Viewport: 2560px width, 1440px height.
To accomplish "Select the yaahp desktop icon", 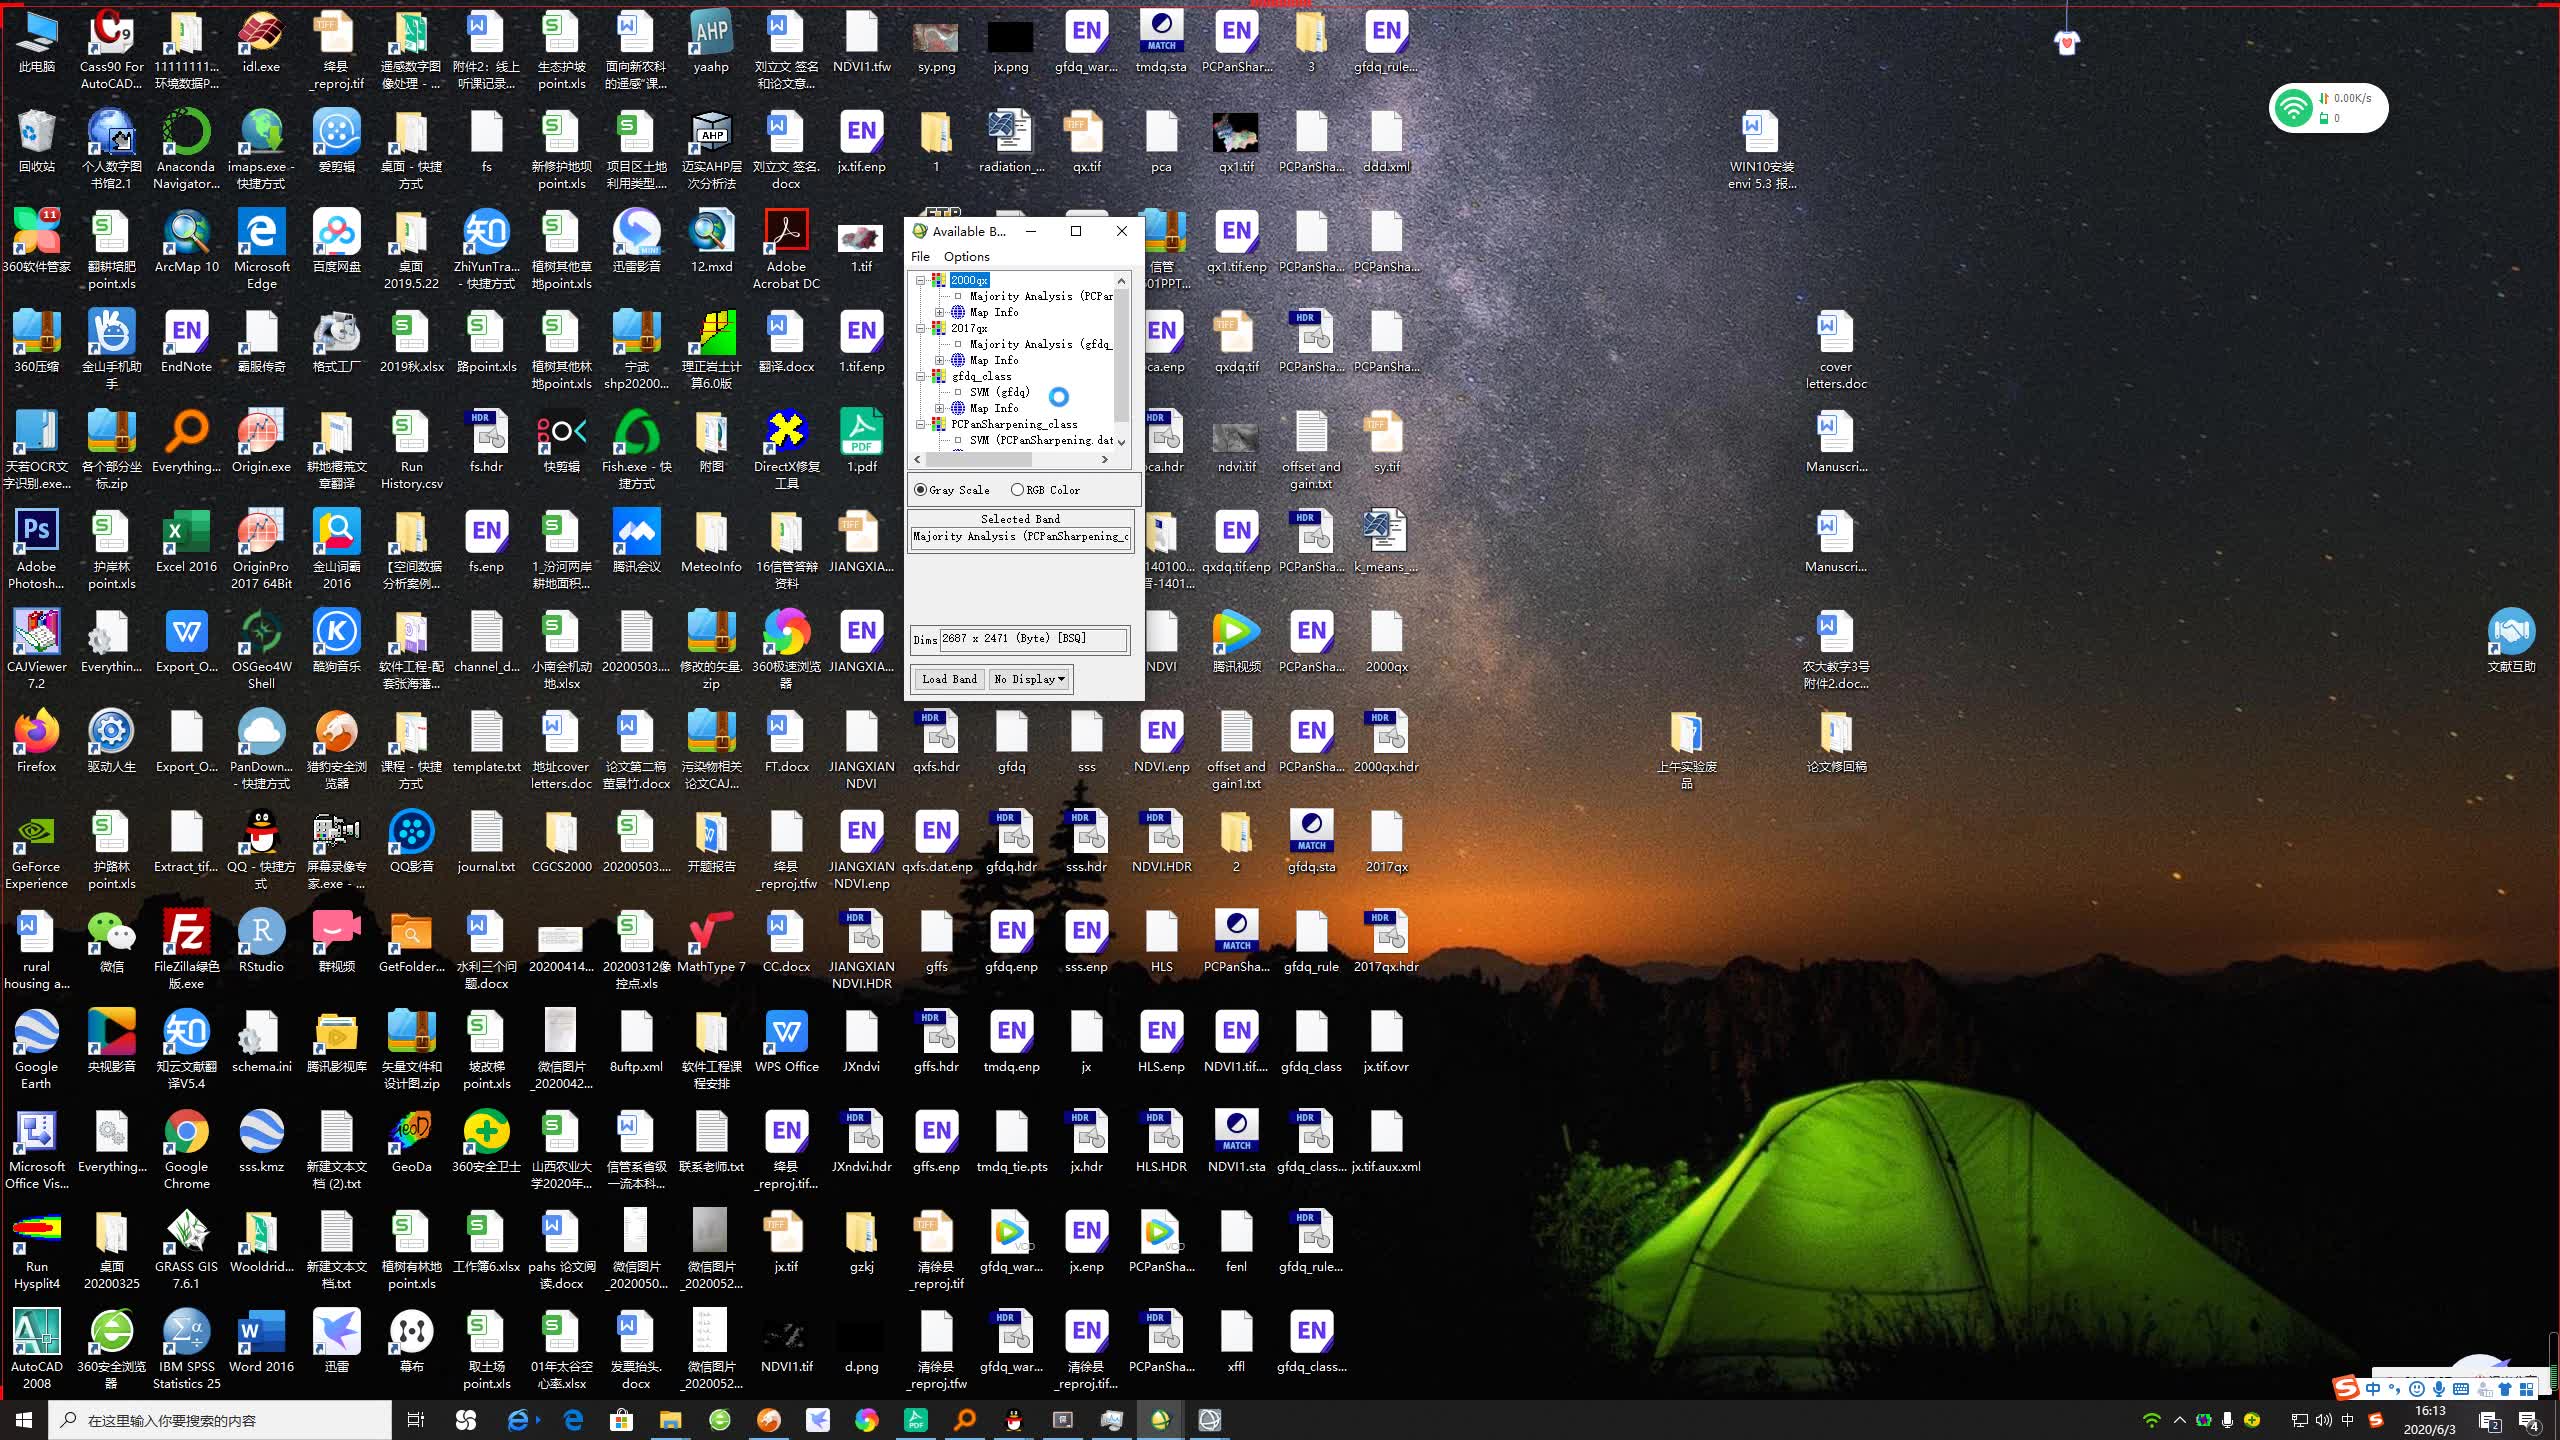I will [712, 43].
